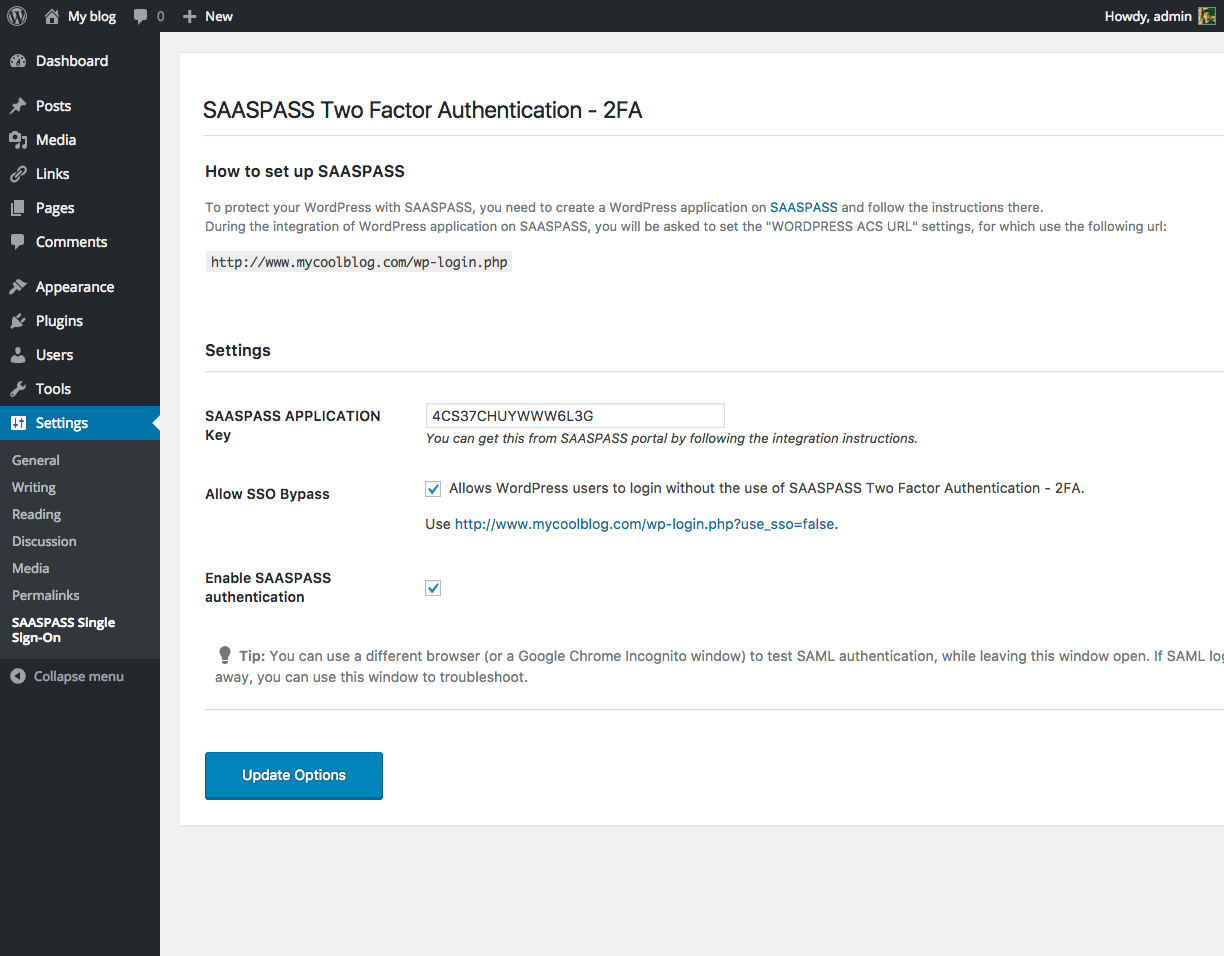Image resolution: width=1224 pixels, height=956 pixels.
Task: Click the My blog site name
Action: pyautogui.click(x=92, y=16)
